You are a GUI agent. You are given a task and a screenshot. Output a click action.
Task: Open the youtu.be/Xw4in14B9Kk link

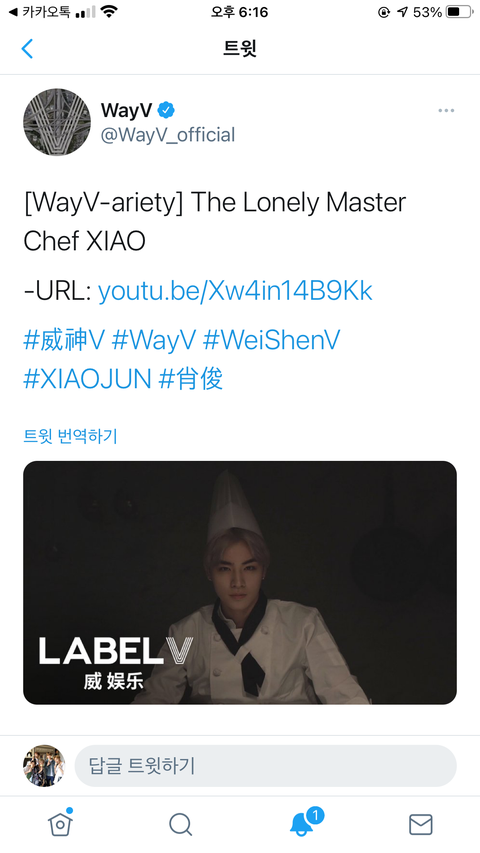[x=235, y=291]
